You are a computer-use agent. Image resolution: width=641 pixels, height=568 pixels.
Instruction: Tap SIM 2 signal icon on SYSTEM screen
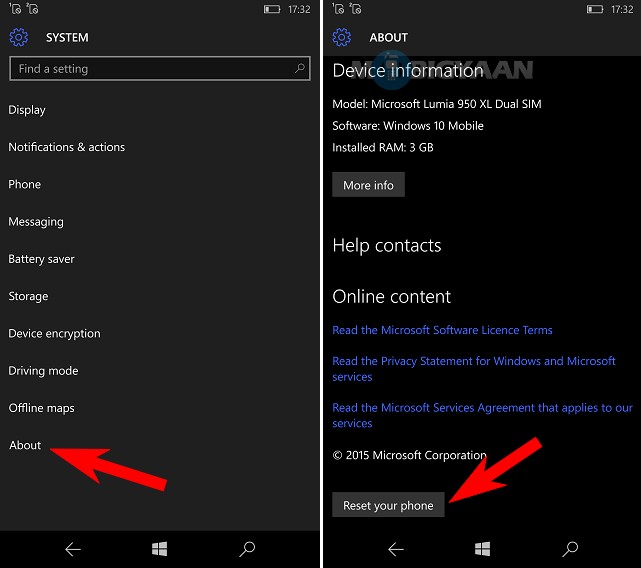[x=32, y=9]
